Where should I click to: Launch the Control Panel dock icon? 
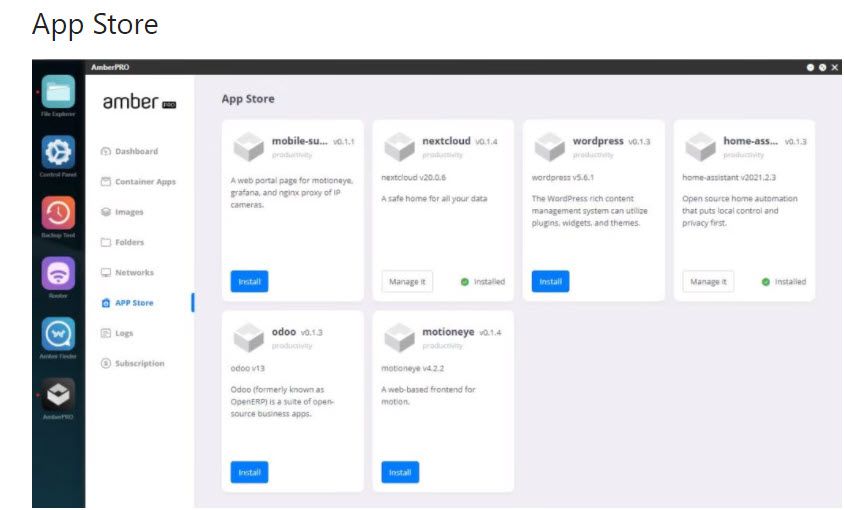pos(58,153)
